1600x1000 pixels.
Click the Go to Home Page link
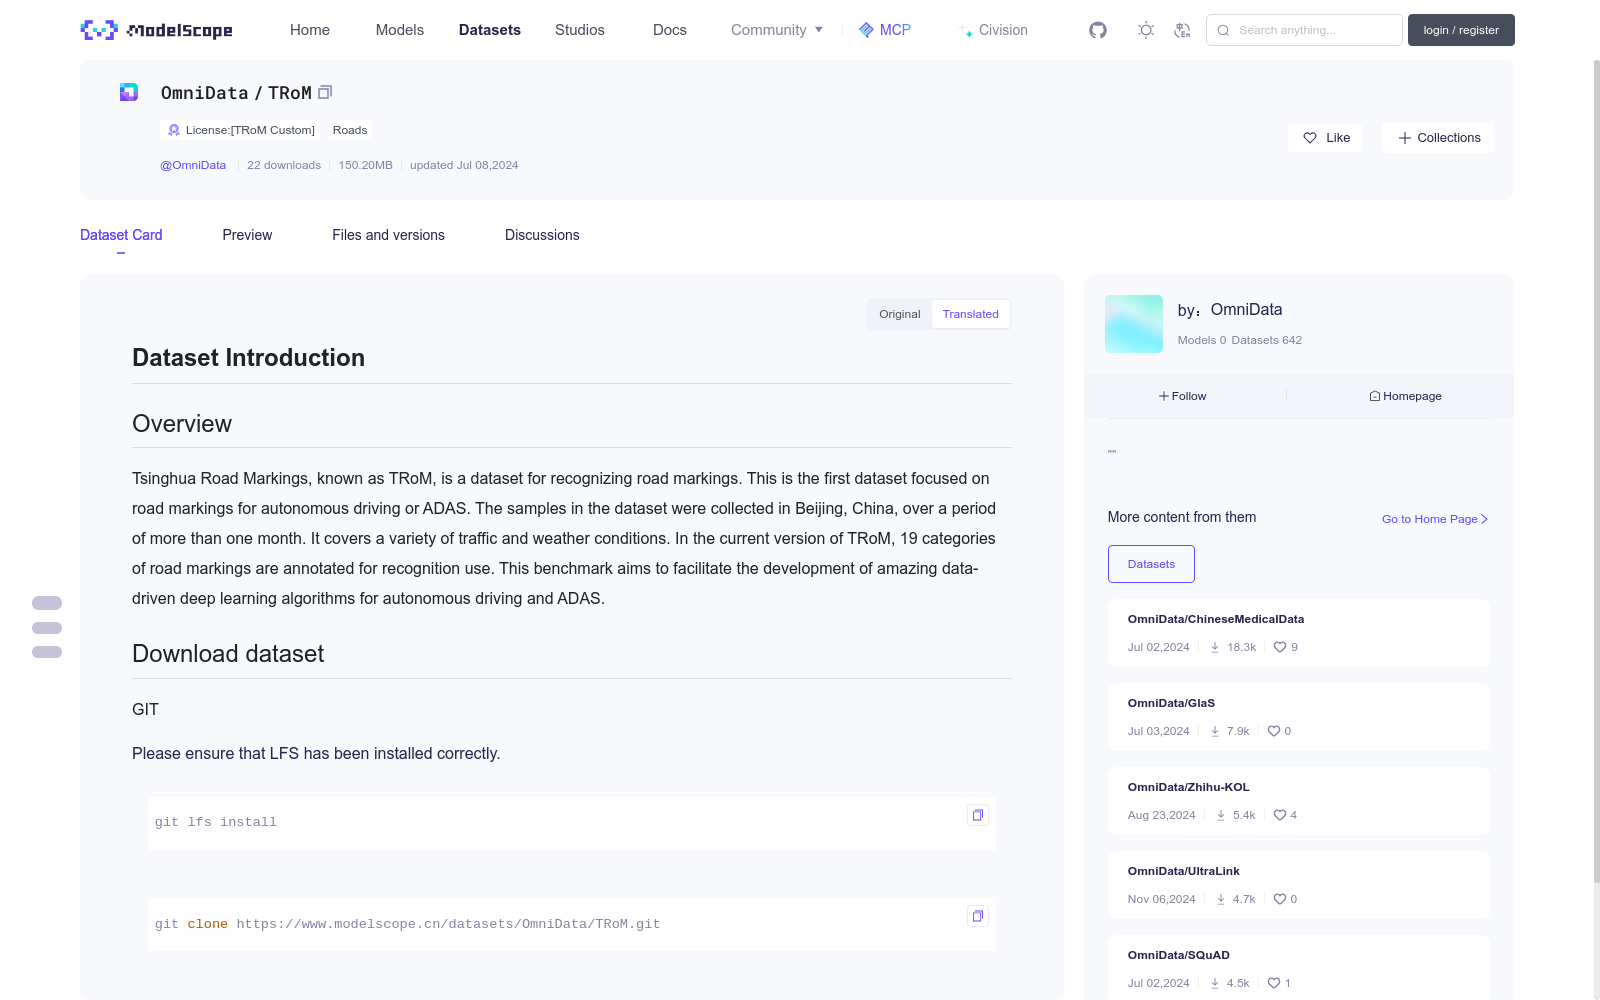[1435, 519]
